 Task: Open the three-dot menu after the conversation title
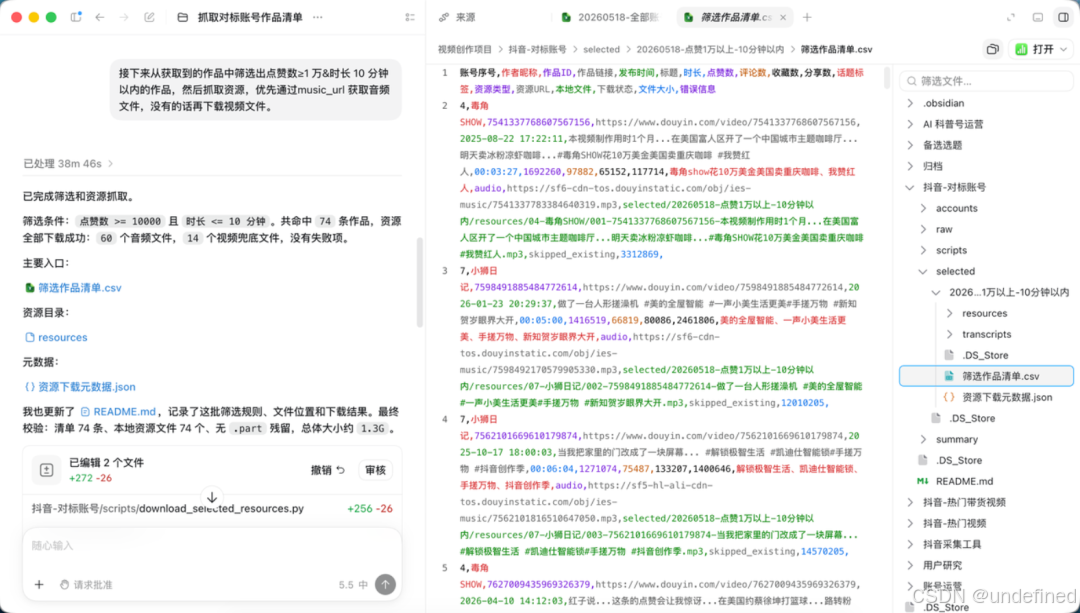(318, 17)
